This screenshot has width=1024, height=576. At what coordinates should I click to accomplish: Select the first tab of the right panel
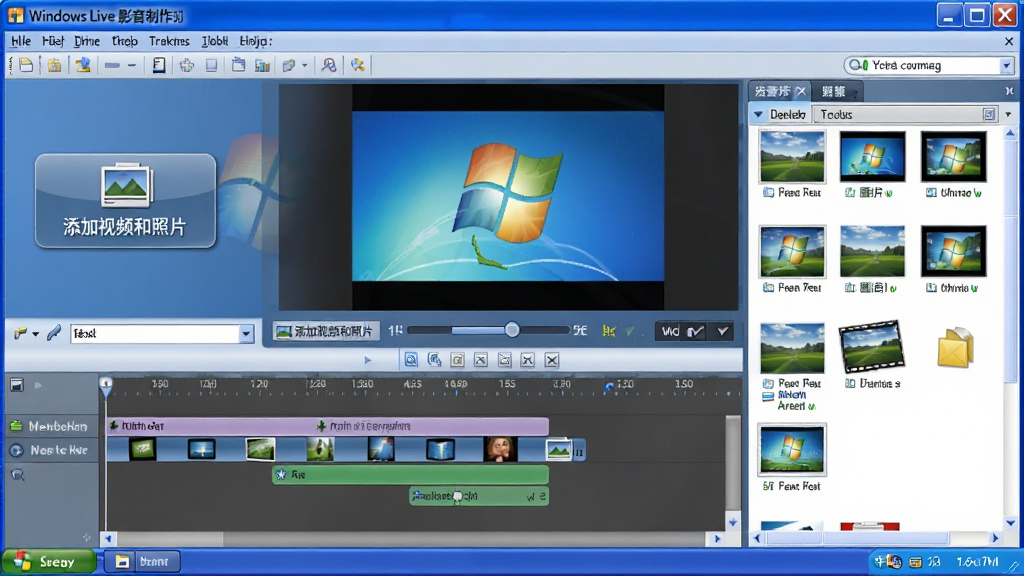tap(773, 91)
